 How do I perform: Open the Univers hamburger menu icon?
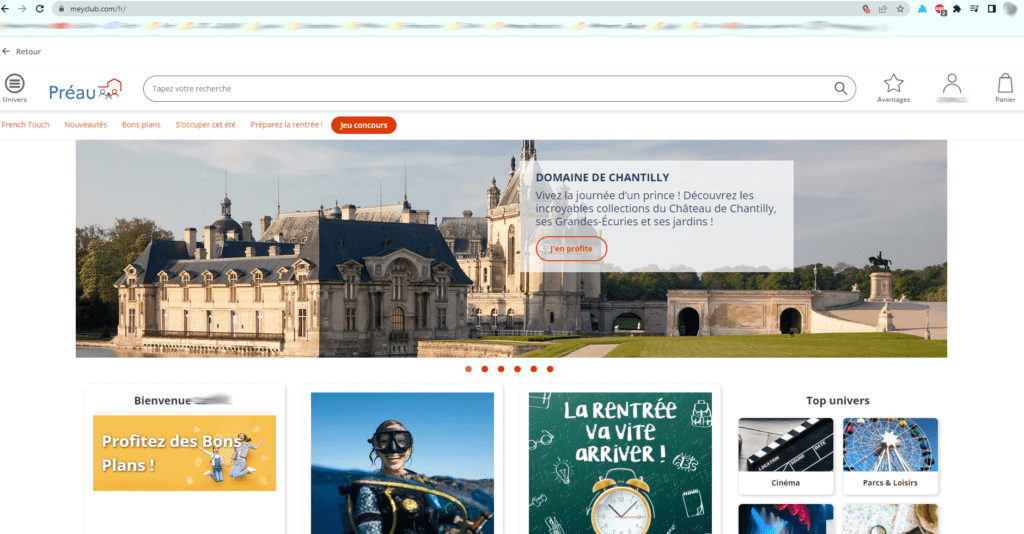tap(15, 85)
